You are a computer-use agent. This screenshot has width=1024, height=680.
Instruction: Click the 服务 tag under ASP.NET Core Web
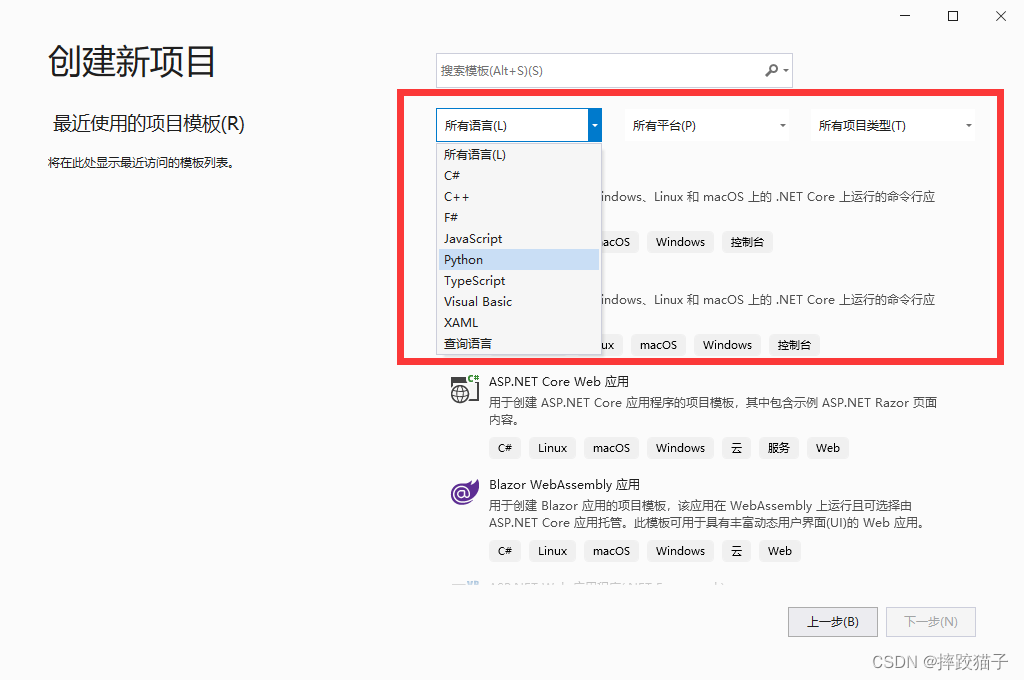tap(778, 448)
